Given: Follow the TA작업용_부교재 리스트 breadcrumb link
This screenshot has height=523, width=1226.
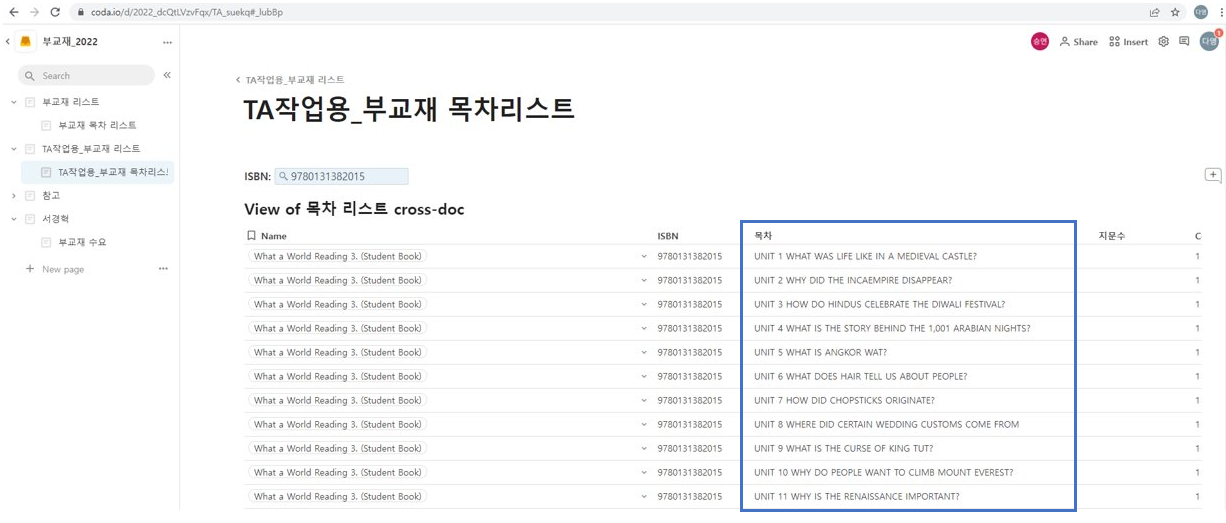Looking at the screenshot, I should tap(295, 79).
